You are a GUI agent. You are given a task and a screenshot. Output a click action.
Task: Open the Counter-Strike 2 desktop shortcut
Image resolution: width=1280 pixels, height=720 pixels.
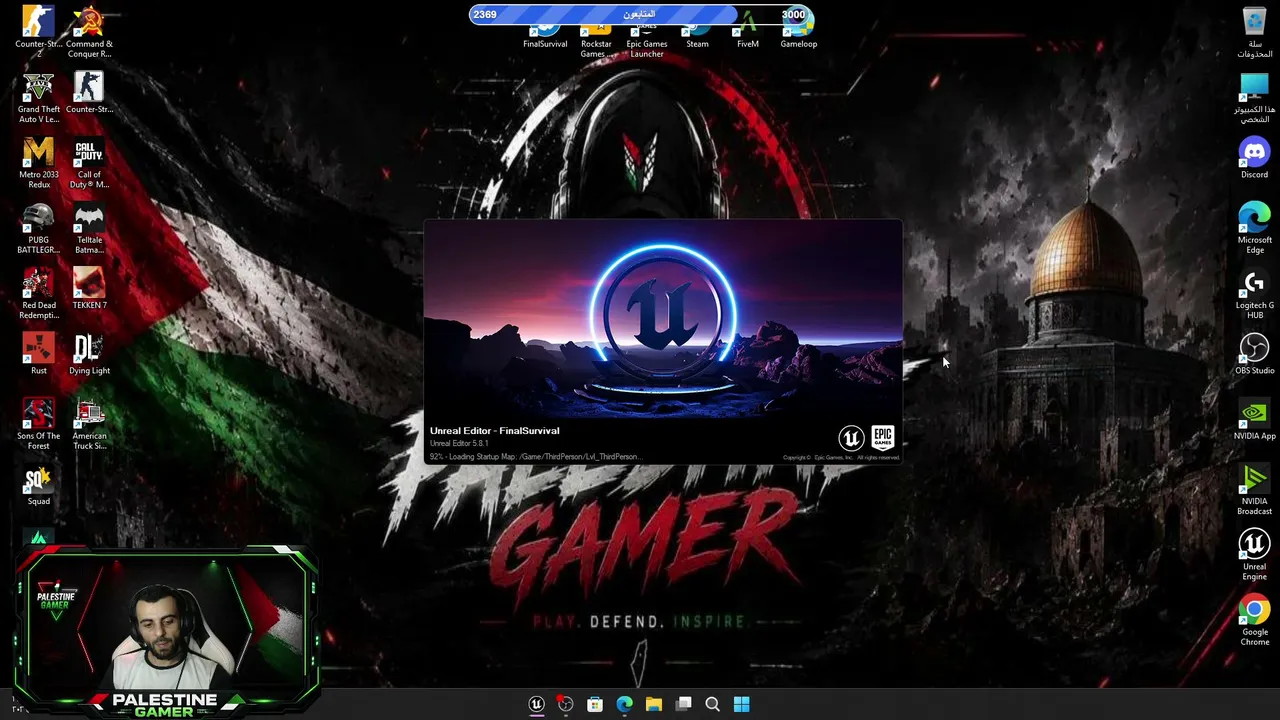click(39, 30)
